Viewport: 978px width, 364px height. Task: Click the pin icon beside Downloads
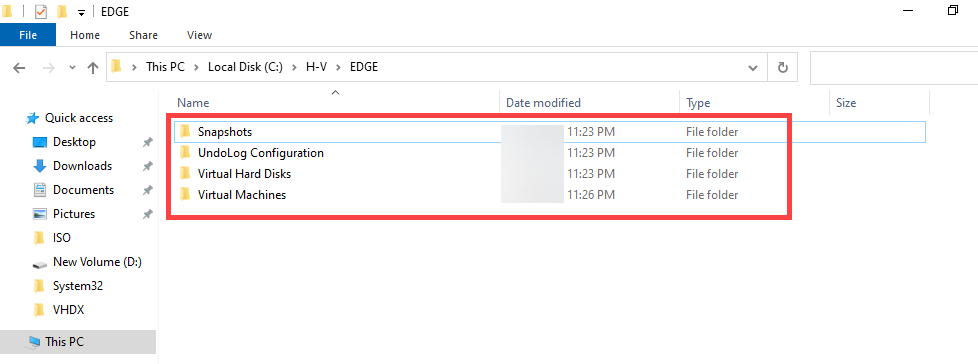tap(147, 166)
